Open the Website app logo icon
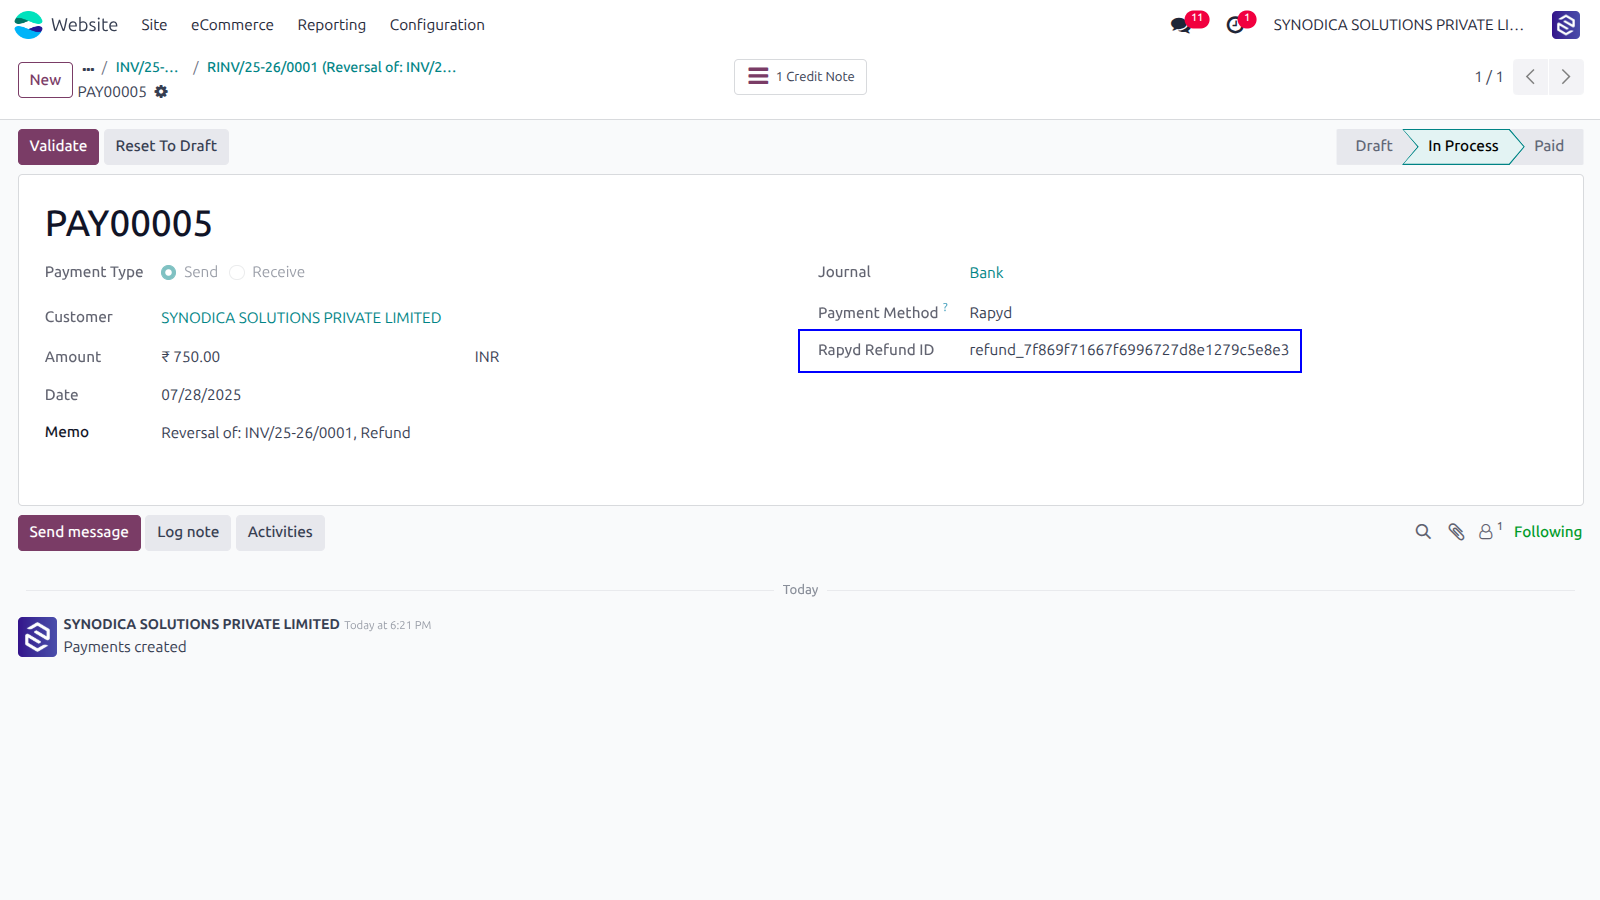This screenshot has width=1600, height=900. [x=28, y=24]
